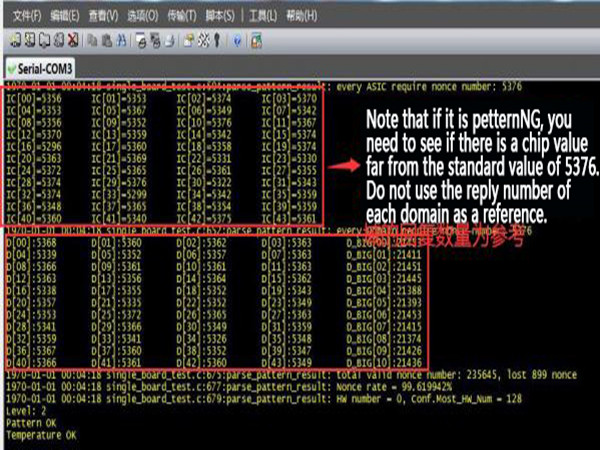Viewport: 600px width, 450px height.
Task: Click the D[25]:5372 entry
Action: (x=117, y=315)
